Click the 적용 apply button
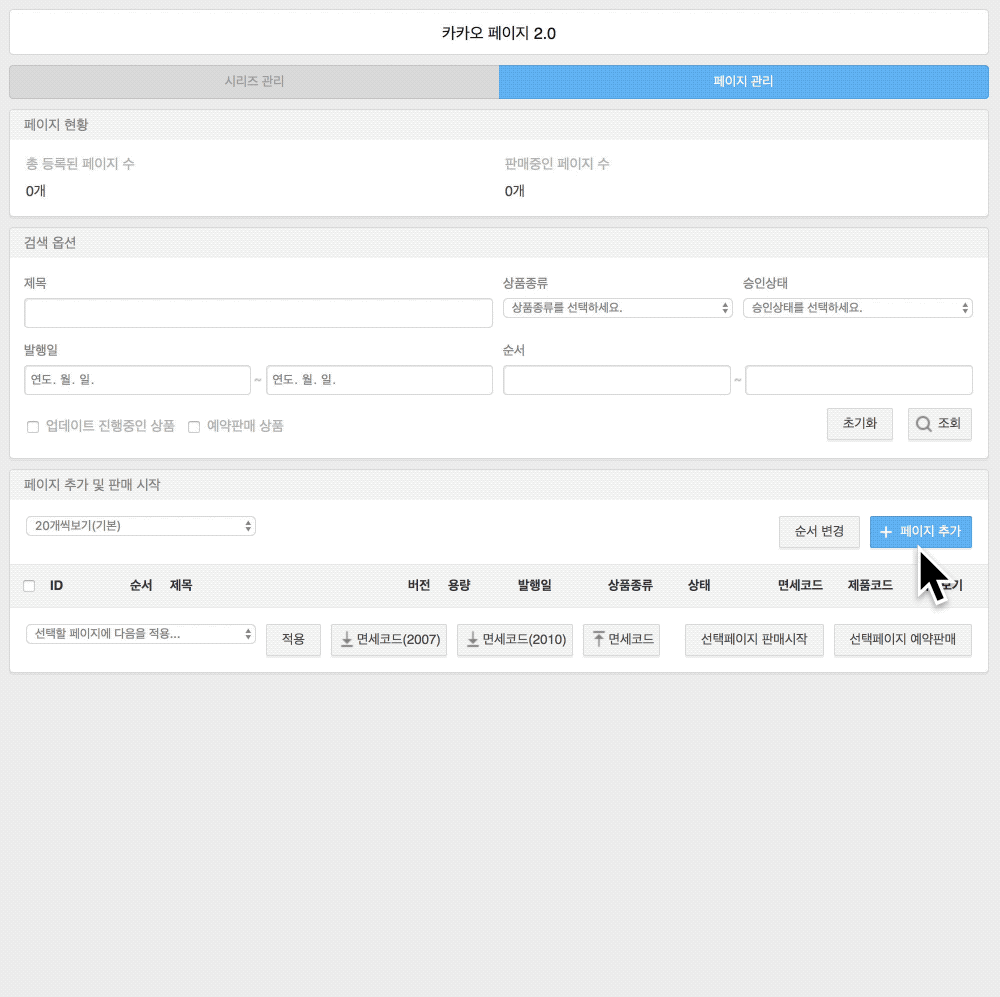1000x997 pixels. pyautogui.click(x=293, y=639)
